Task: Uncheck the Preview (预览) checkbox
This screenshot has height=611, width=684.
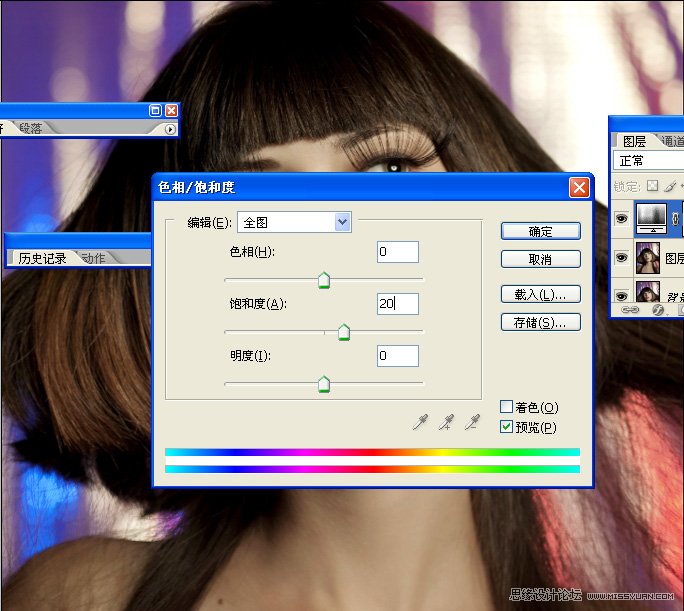Action: tap(506, 427)
